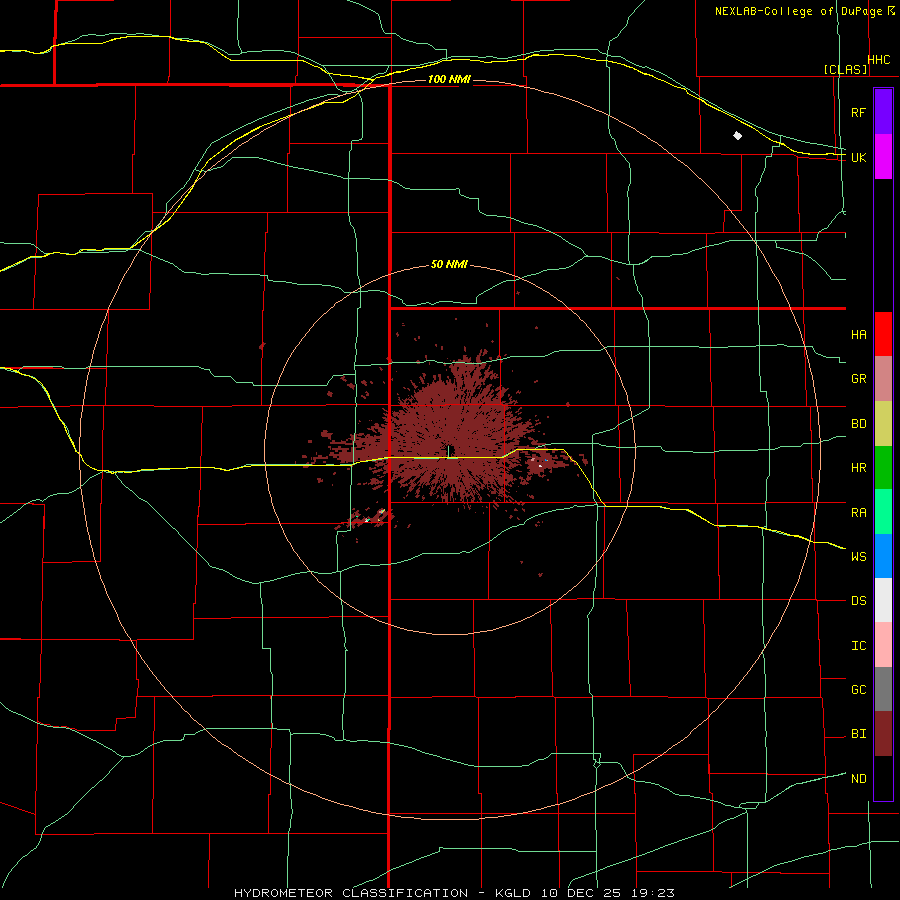Click the IC light pink color swatch
The height and width of the screenshot is (900, 900).
click(x=883, y=645)
